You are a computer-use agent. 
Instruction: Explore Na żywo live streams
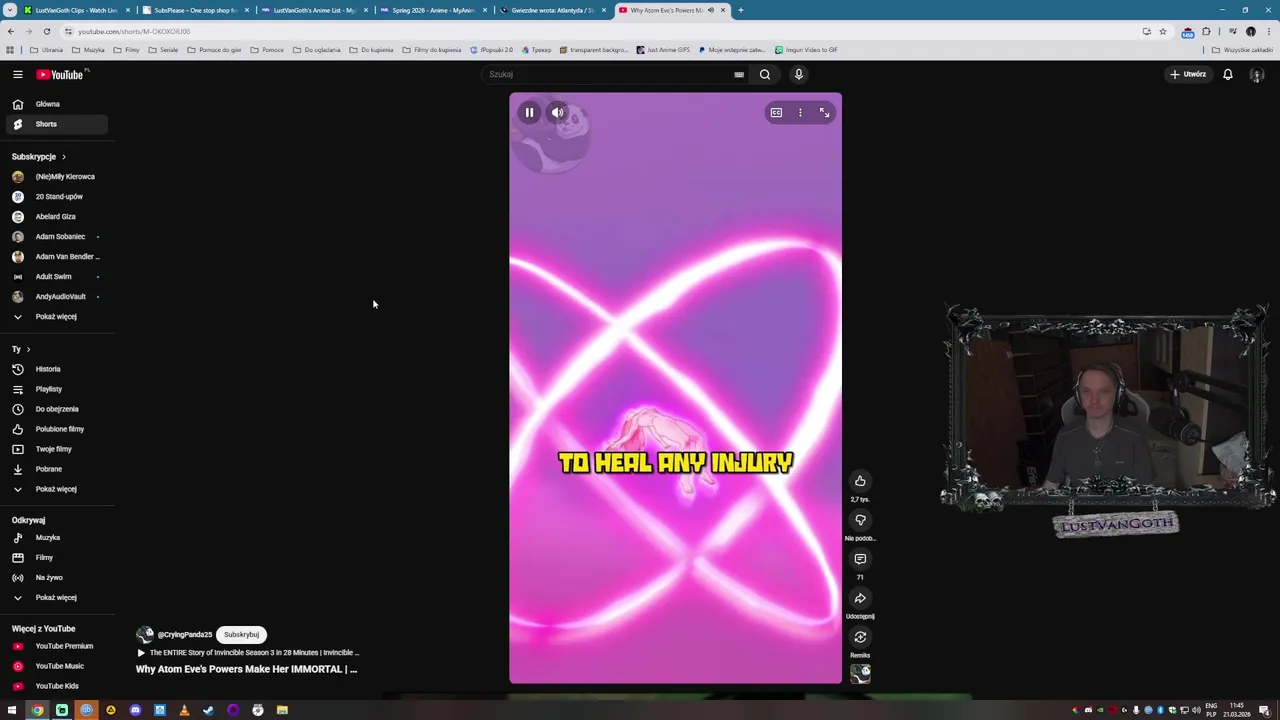coord(56,578)
